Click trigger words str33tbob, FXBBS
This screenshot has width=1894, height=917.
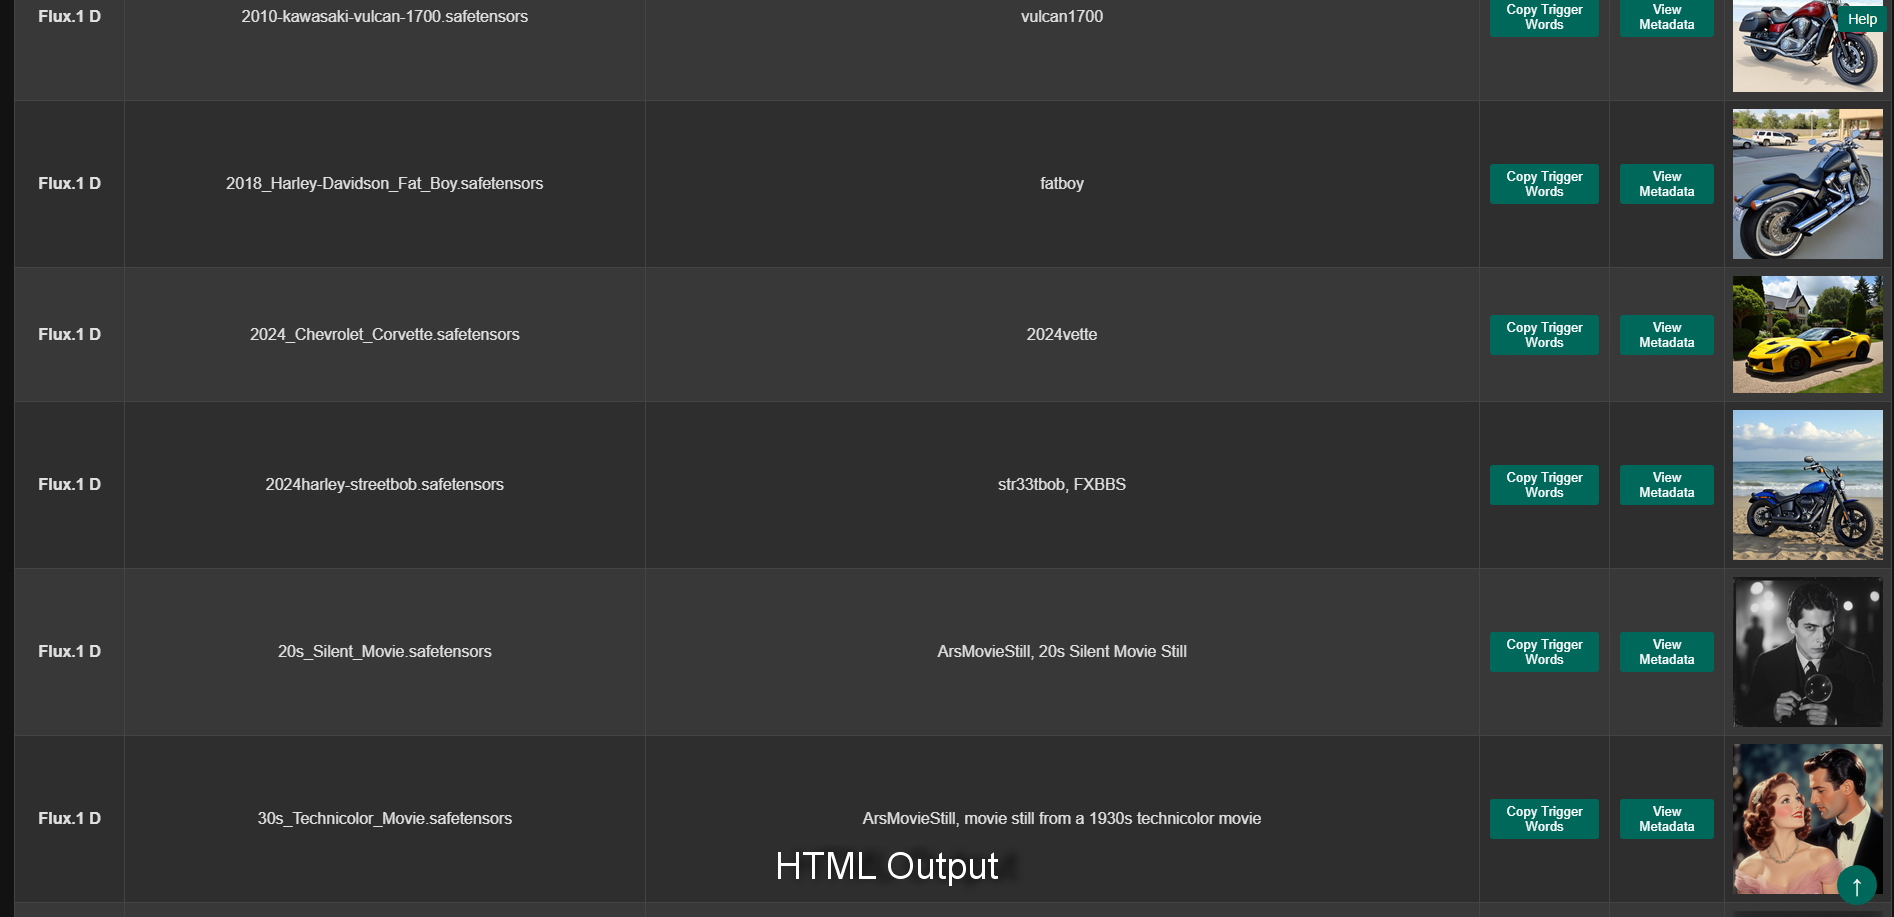[x=1062, y=484]
